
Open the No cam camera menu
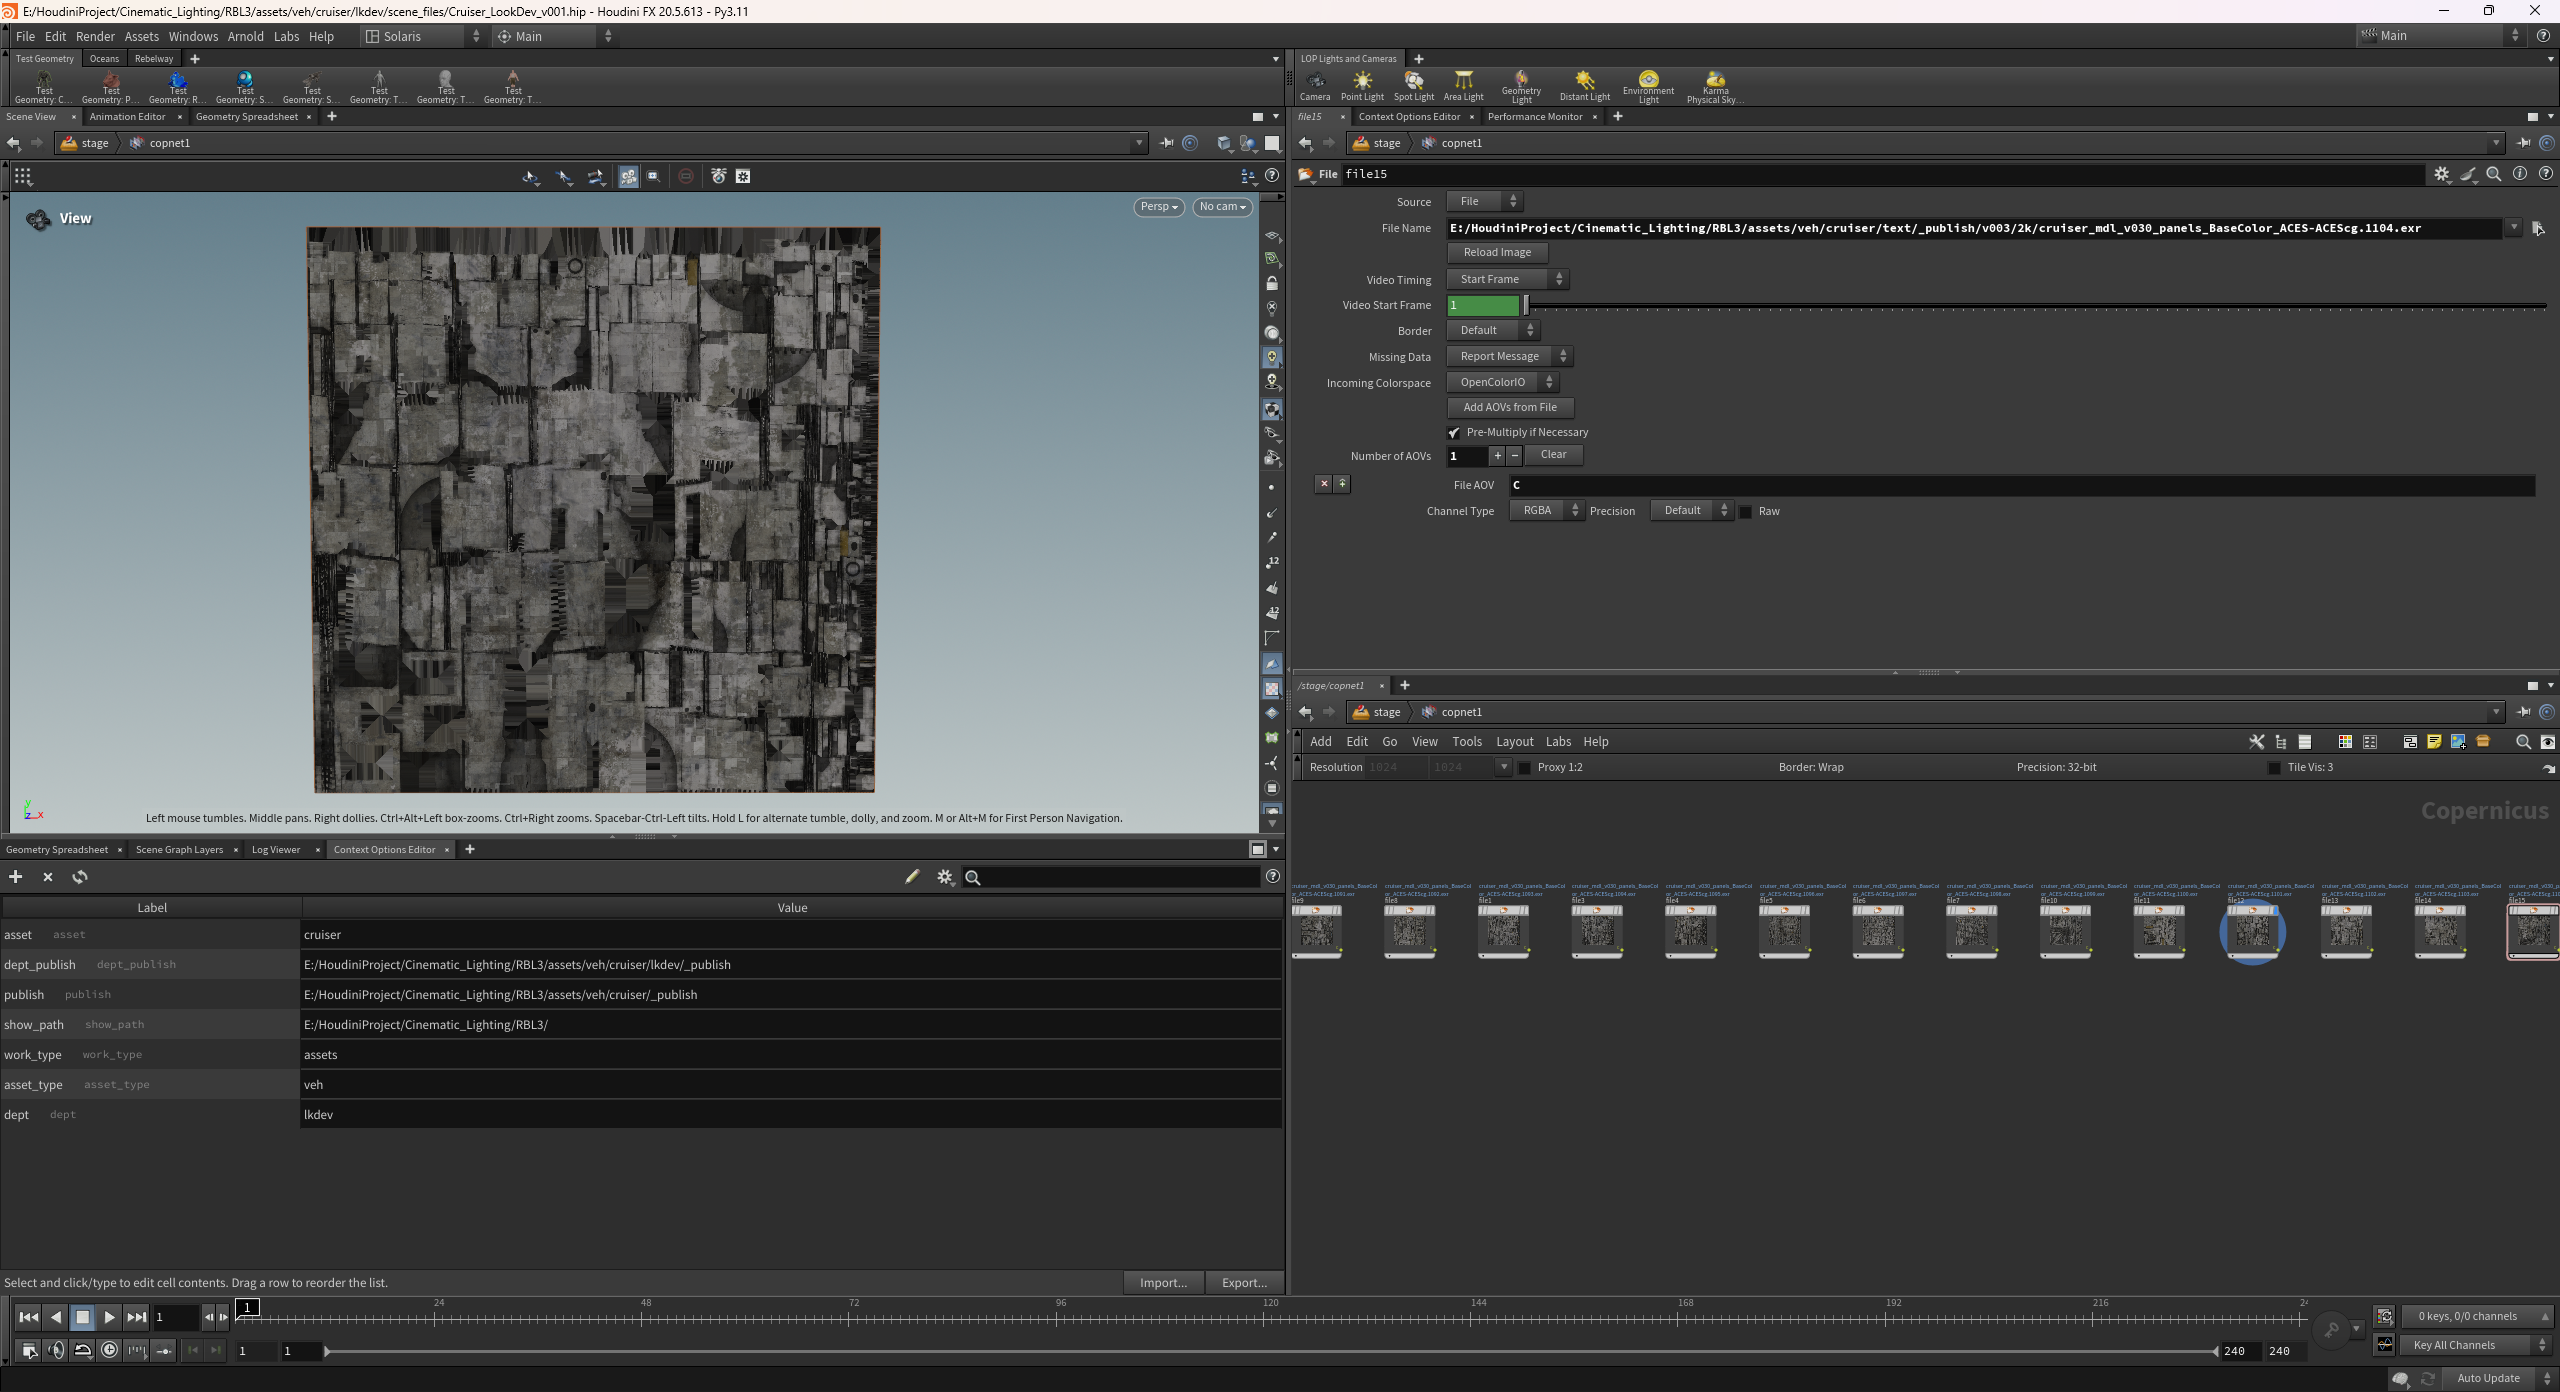tap(1222, 207)
